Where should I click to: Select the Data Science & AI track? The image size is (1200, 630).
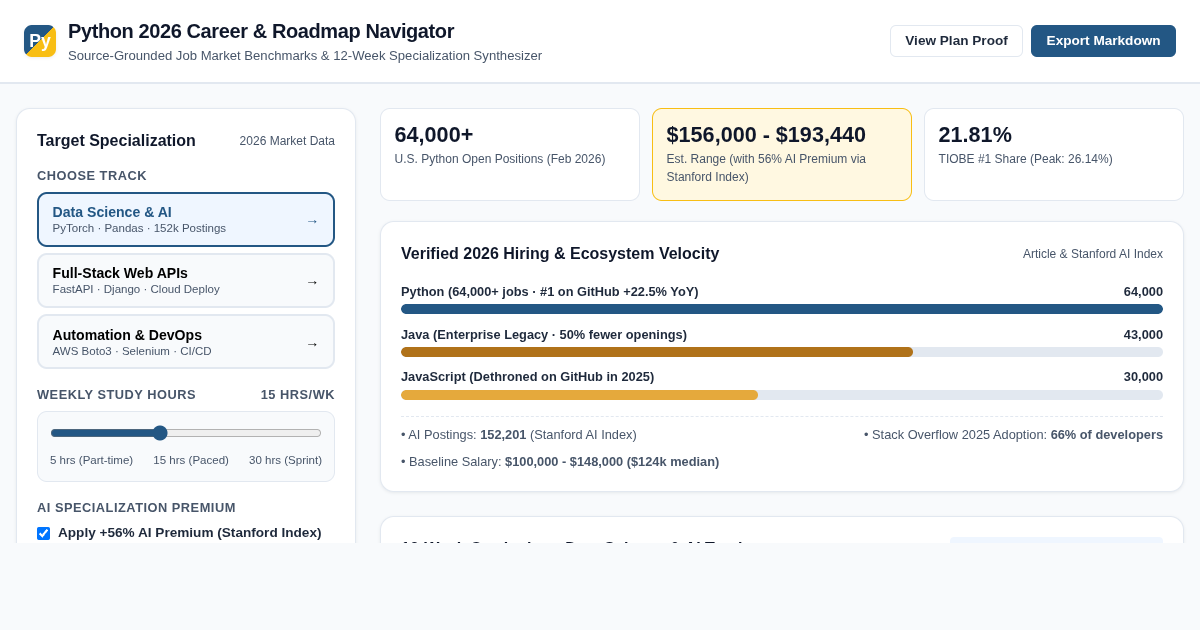tap(186, 219)
